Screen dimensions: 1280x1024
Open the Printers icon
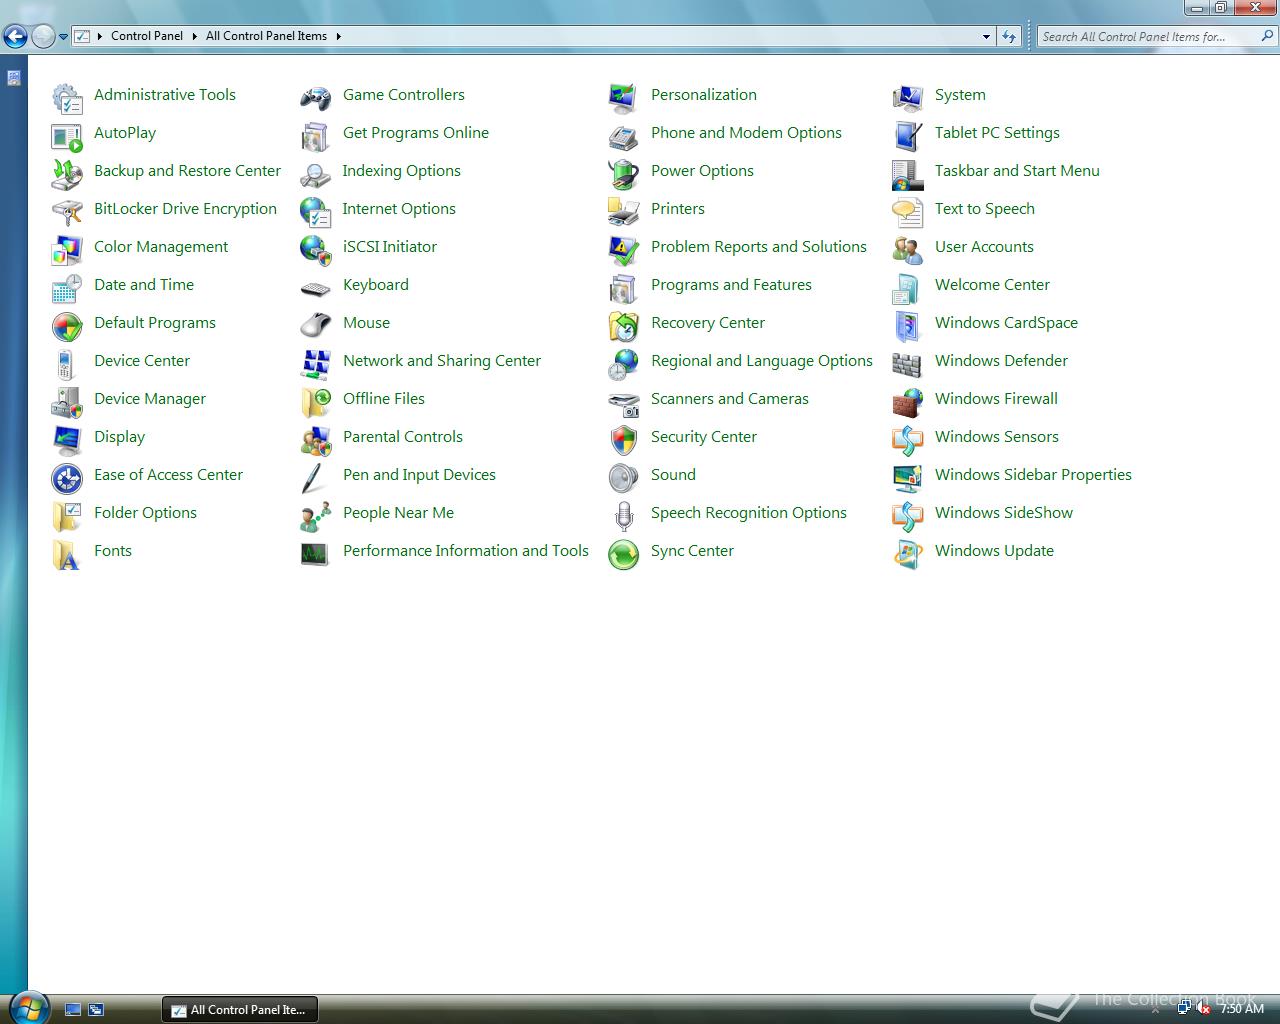tap(624, 212)
